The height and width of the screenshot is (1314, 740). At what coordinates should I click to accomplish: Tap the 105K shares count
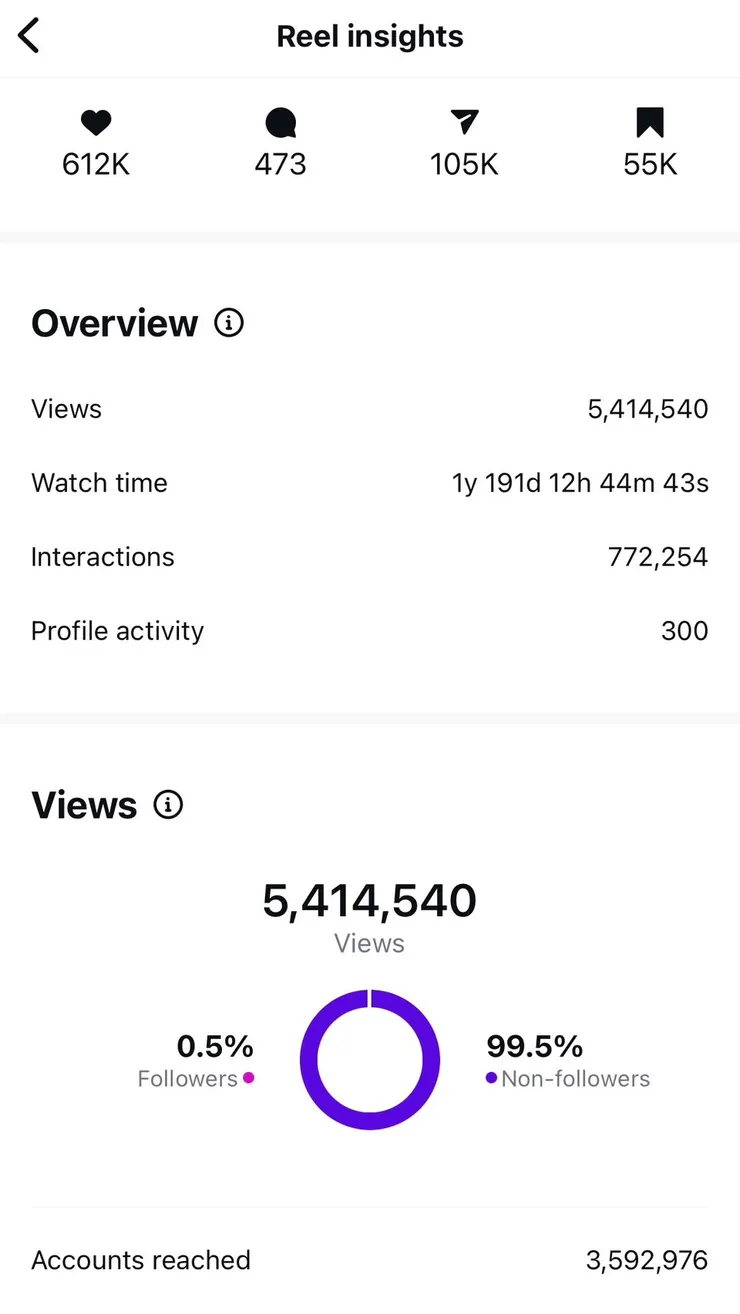(464, 164)
